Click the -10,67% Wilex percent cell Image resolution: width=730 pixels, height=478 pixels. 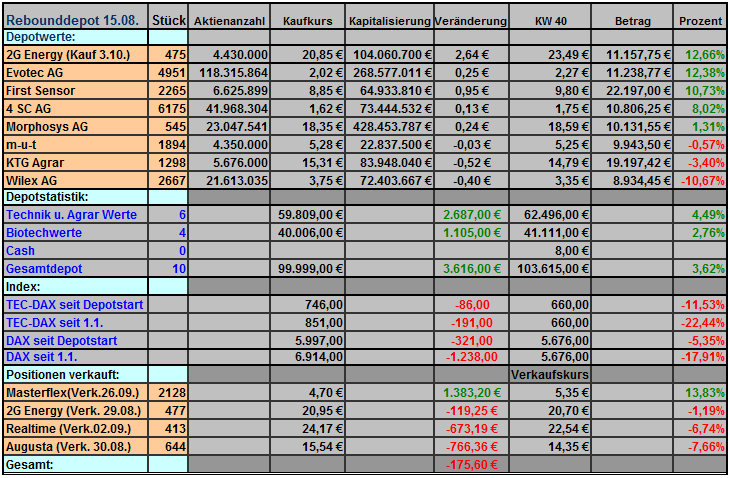click(x=700, y=180)
